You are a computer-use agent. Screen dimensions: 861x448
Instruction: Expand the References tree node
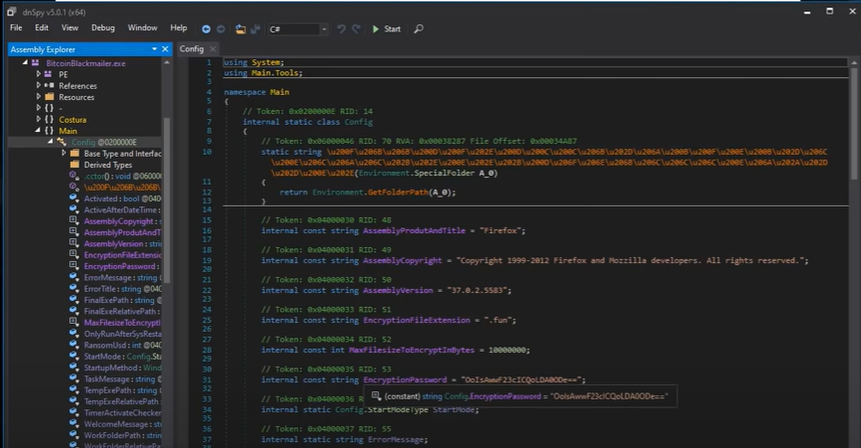(38, 86)
